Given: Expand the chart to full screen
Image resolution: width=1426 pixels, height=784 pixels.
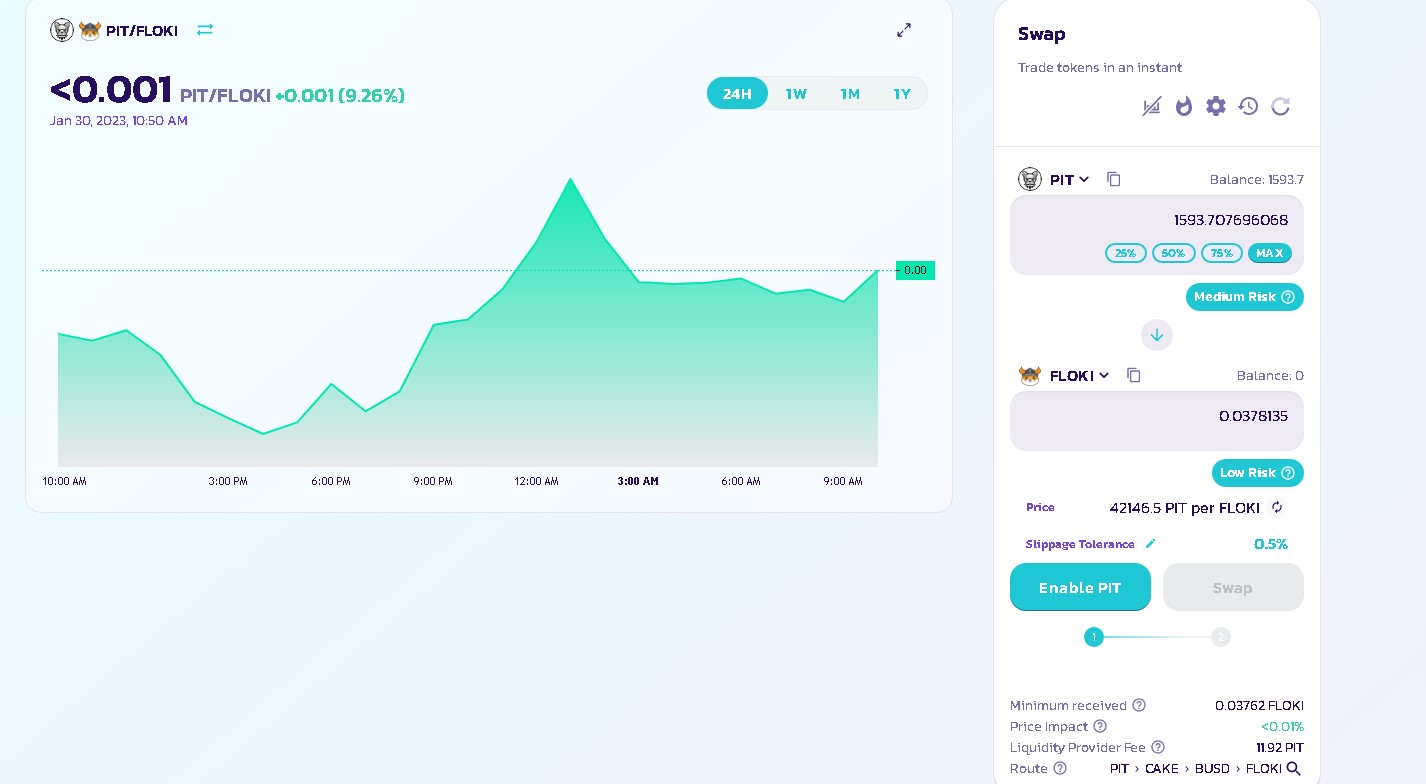Looking at the screenshot, I should click(x=904, y=30).
